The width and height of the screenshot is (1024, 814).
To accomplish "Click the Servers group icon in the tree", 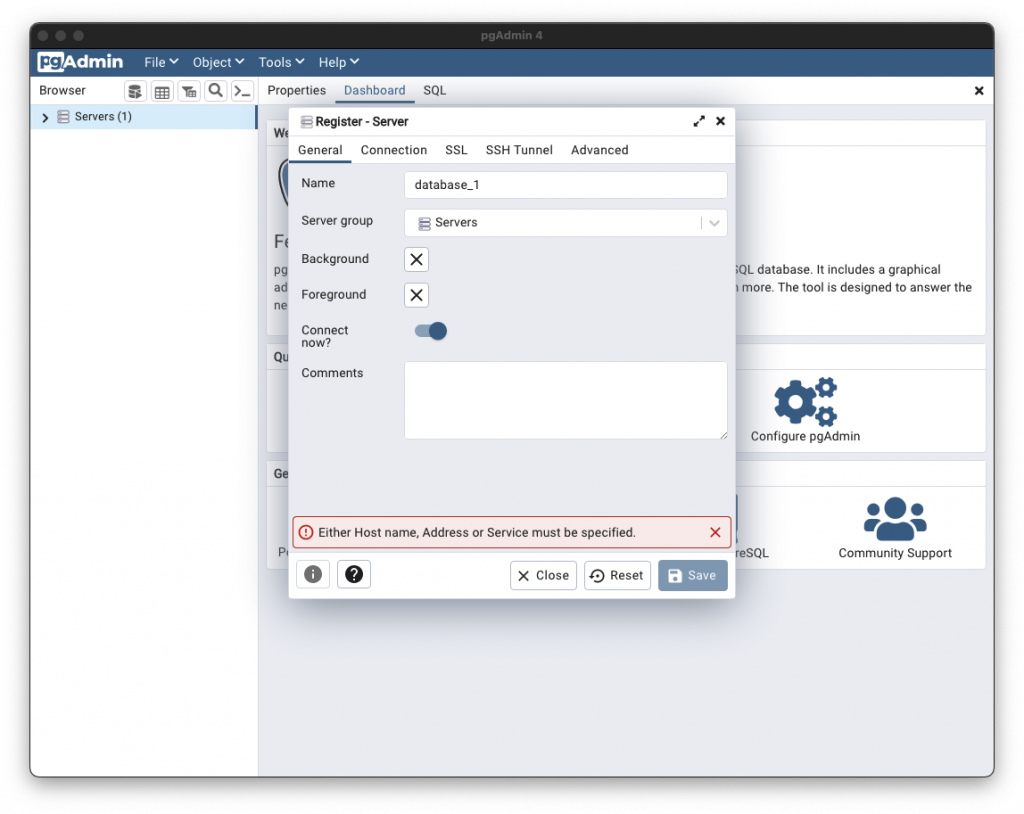I will click(63, 117).
